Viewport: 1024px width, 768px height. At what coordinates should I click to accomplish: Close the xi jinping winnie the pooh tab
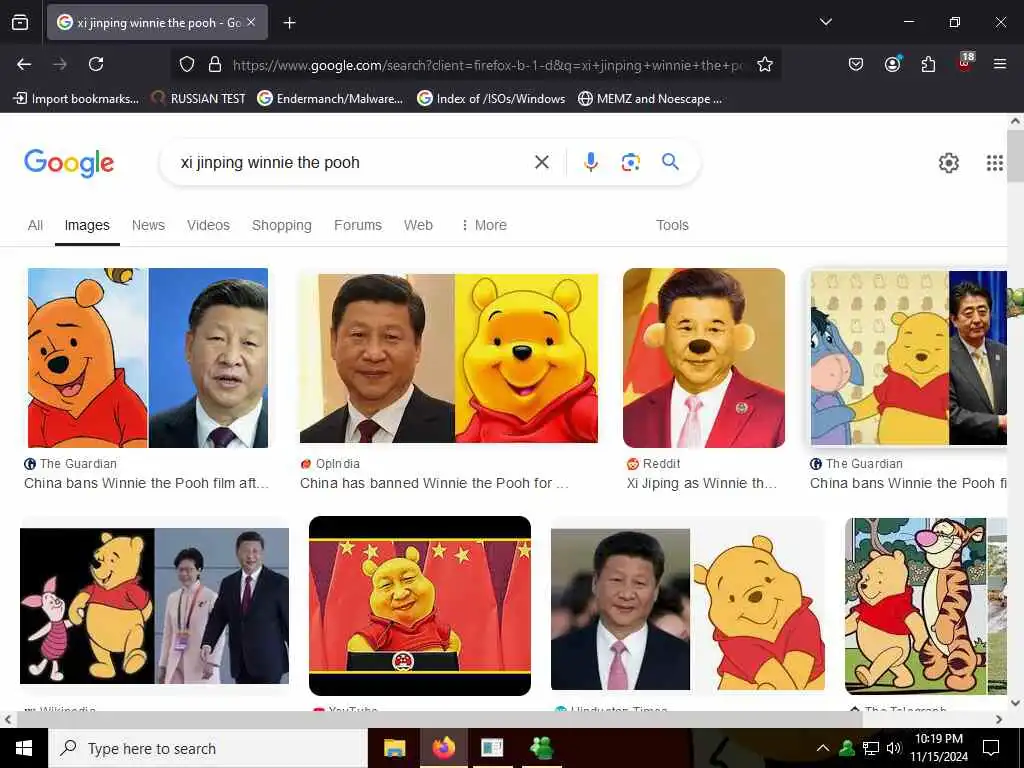pos(251,22)
